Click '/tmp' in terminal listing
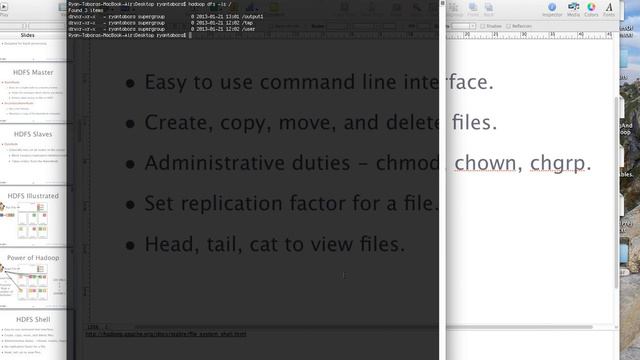Viewport: 640px width, 360px height. pos(247,23)
